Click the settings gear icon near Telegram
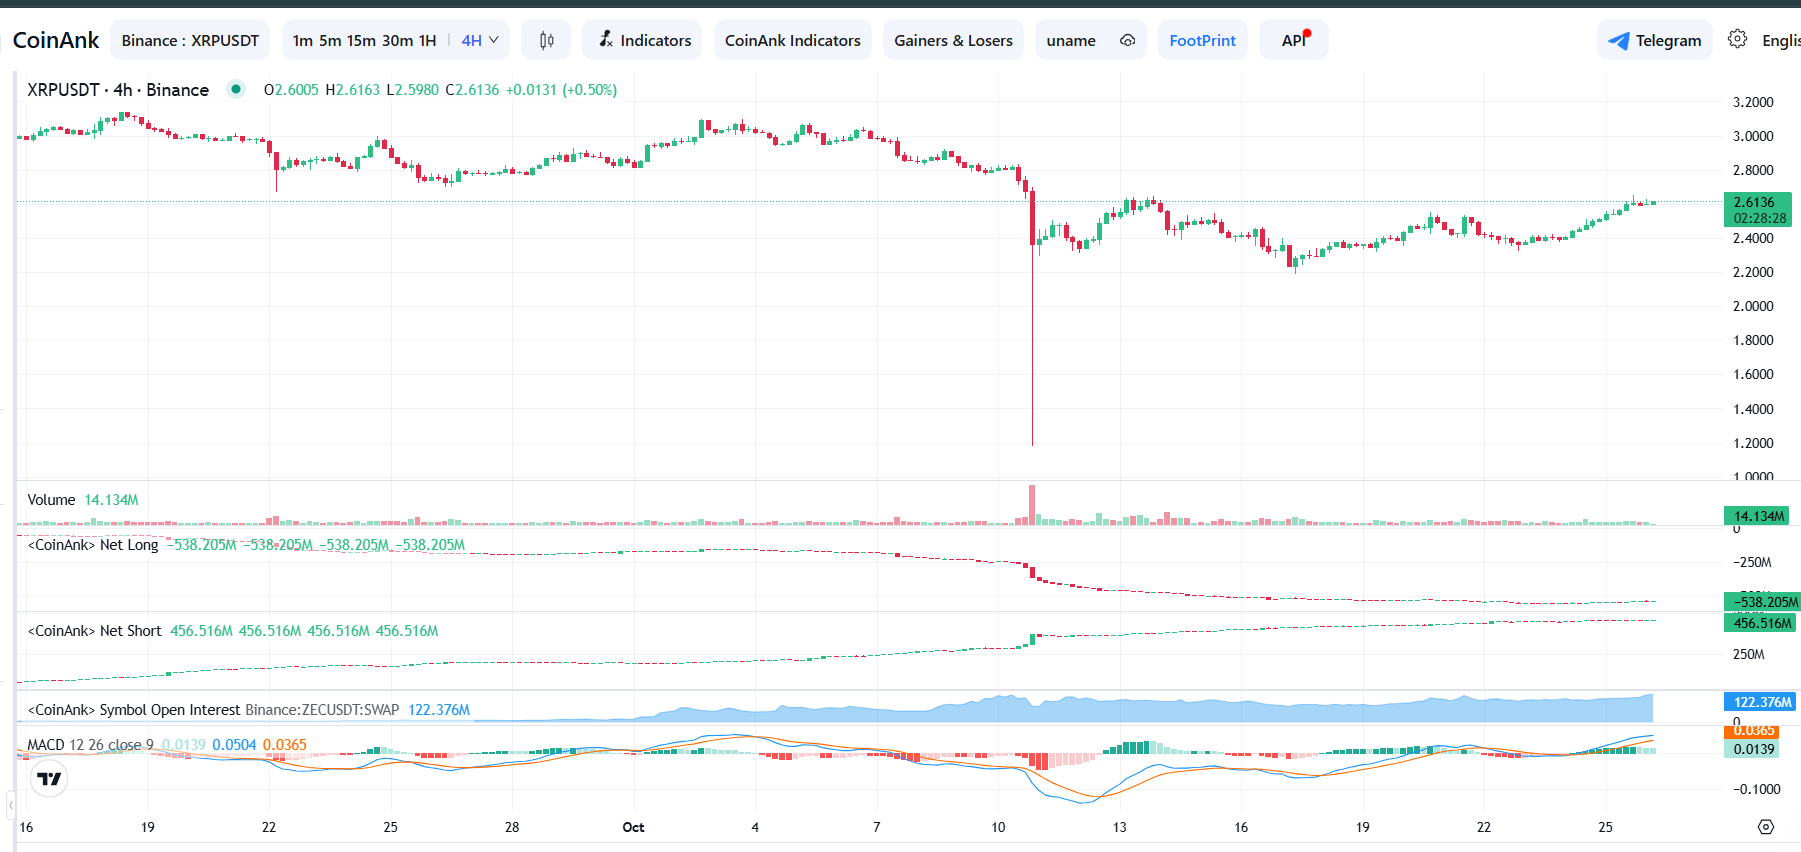 point(1738,39)
